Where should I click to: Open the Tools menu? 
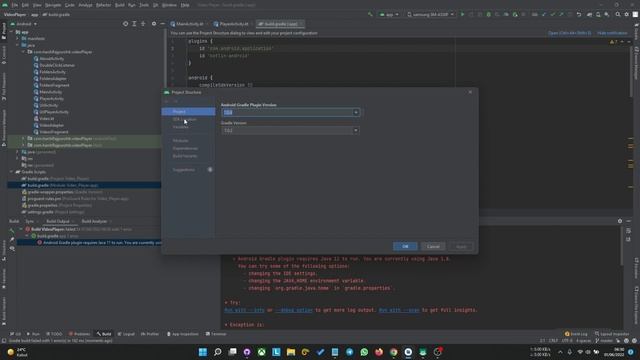144,5
